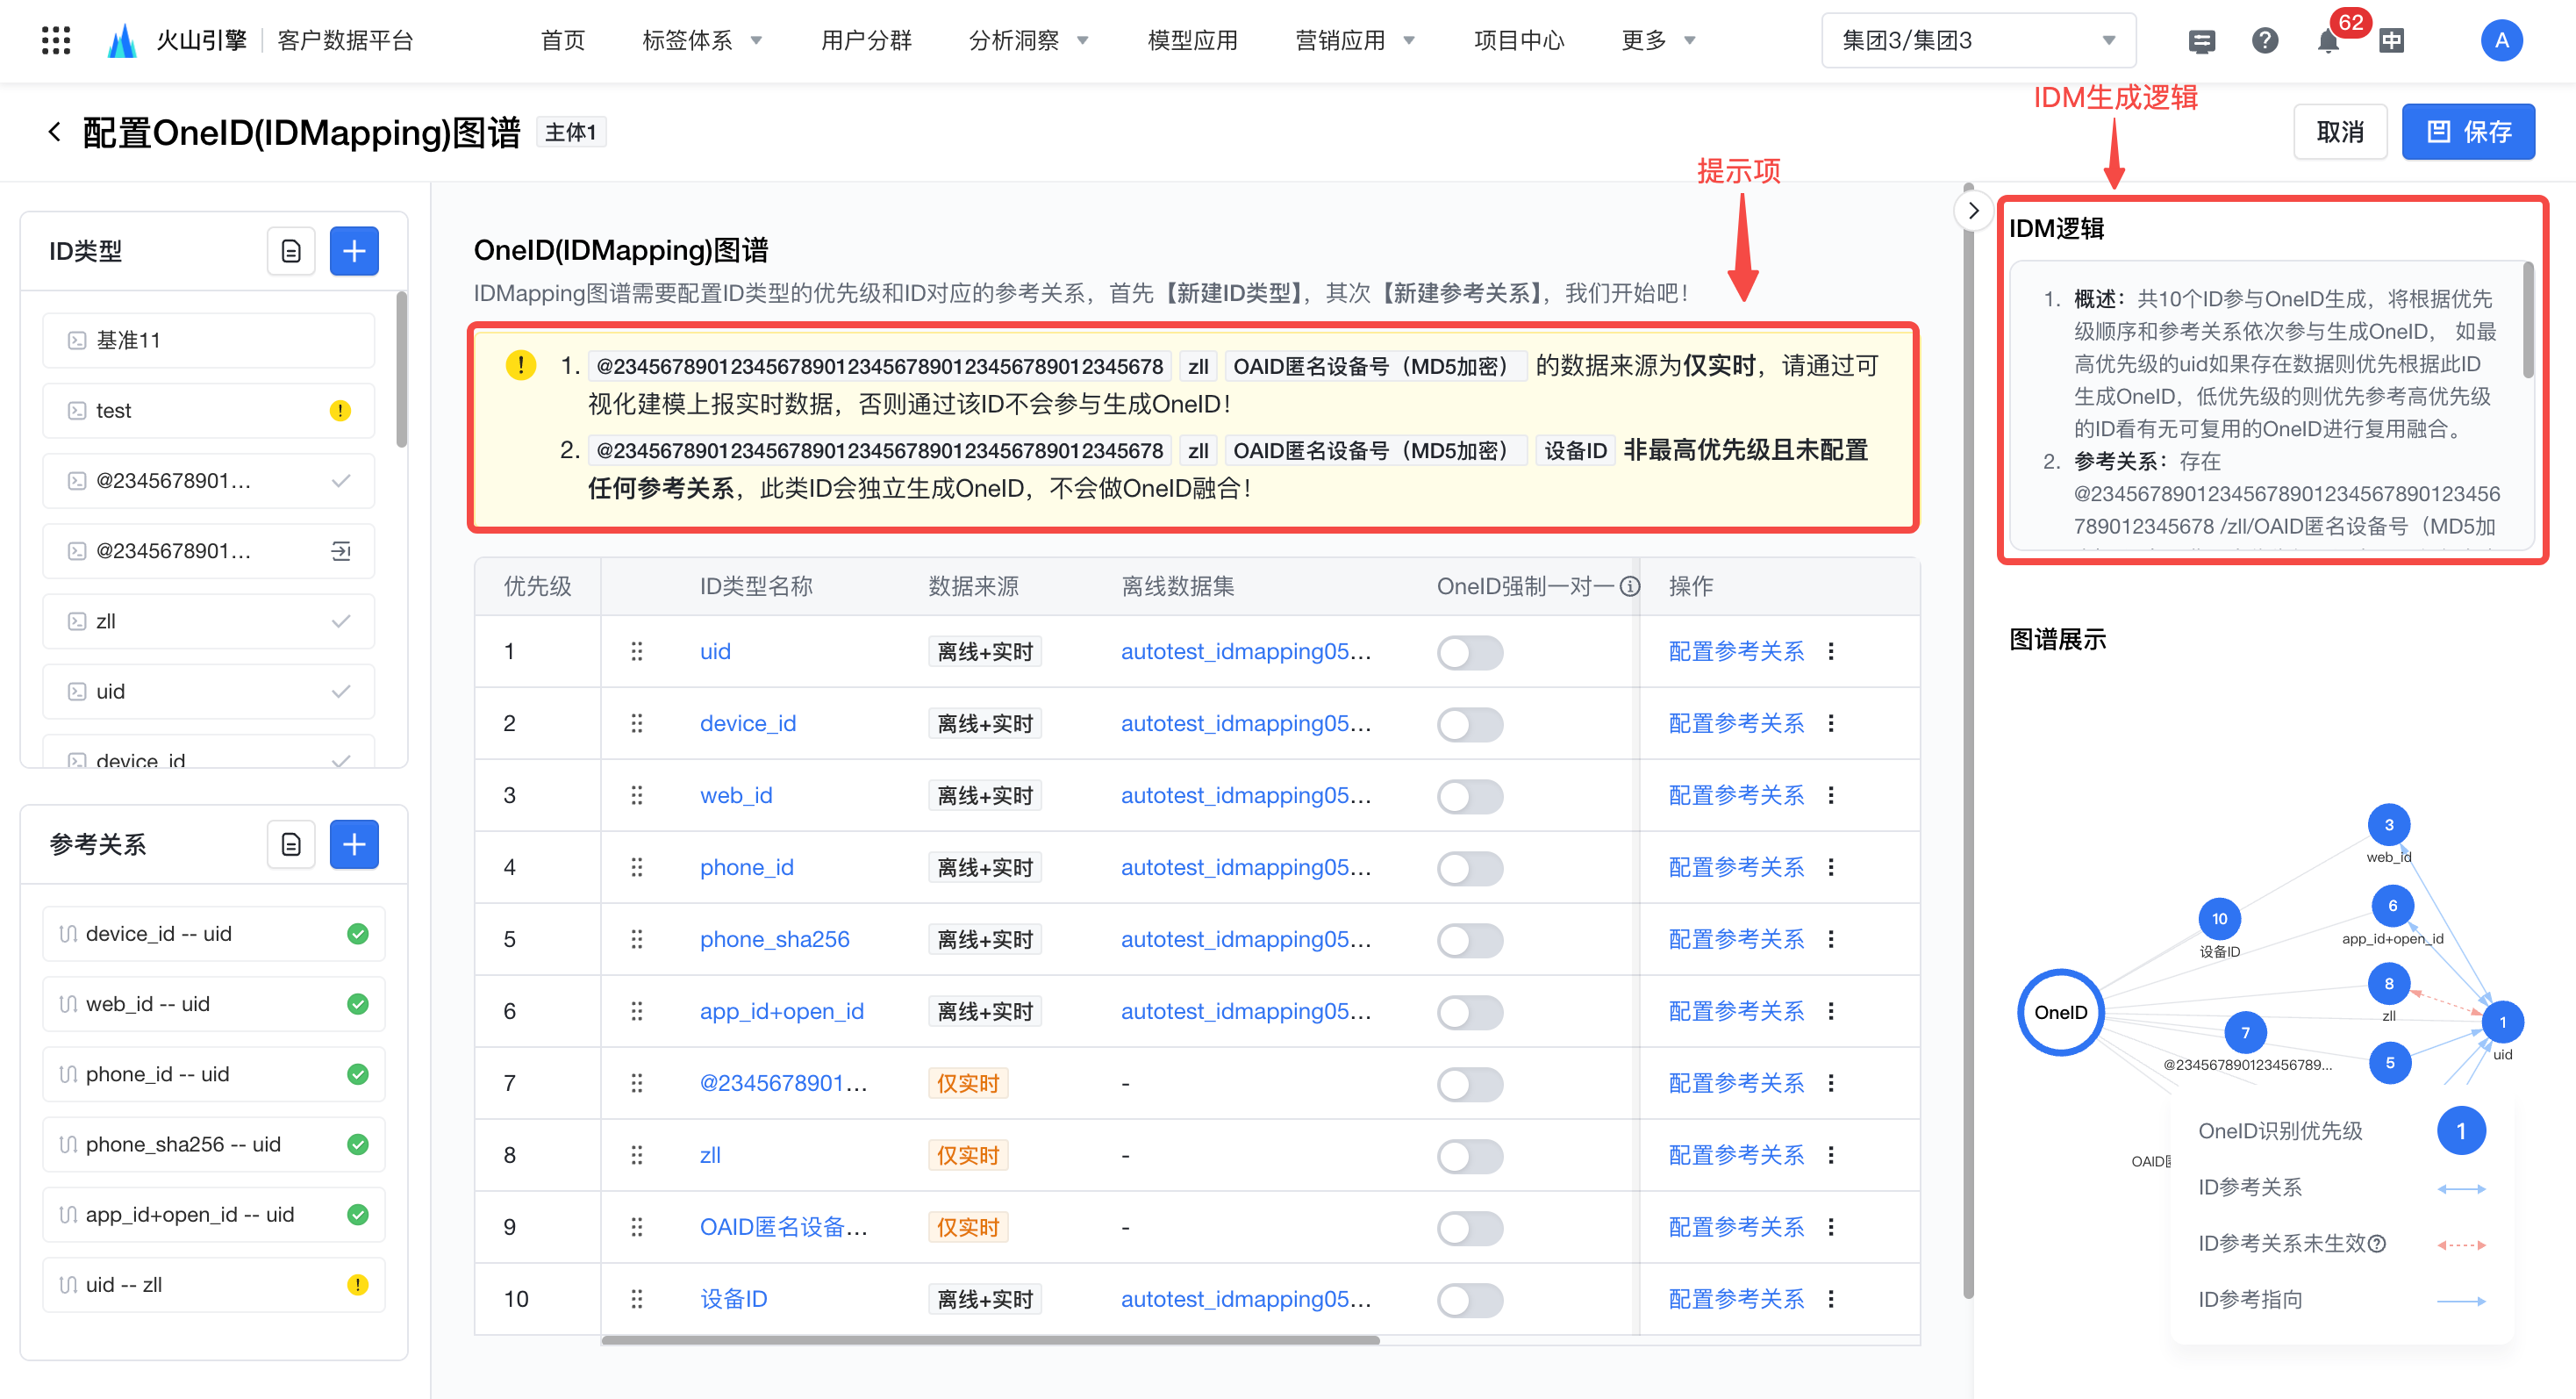The height and width of the screenshot is (1399, 2576).
Task: Select zll in ID类型 list
Action: tap(209, 621)
